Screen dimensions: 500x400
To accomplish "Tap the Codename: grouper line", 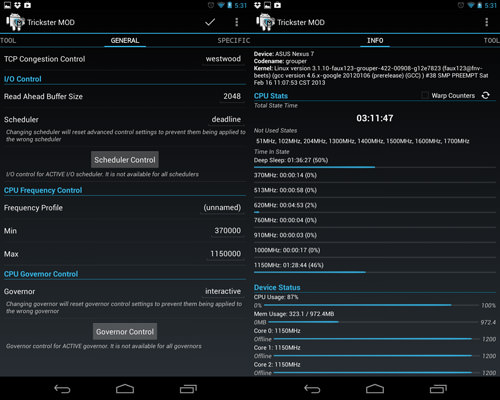I will [x=280, y=61].
